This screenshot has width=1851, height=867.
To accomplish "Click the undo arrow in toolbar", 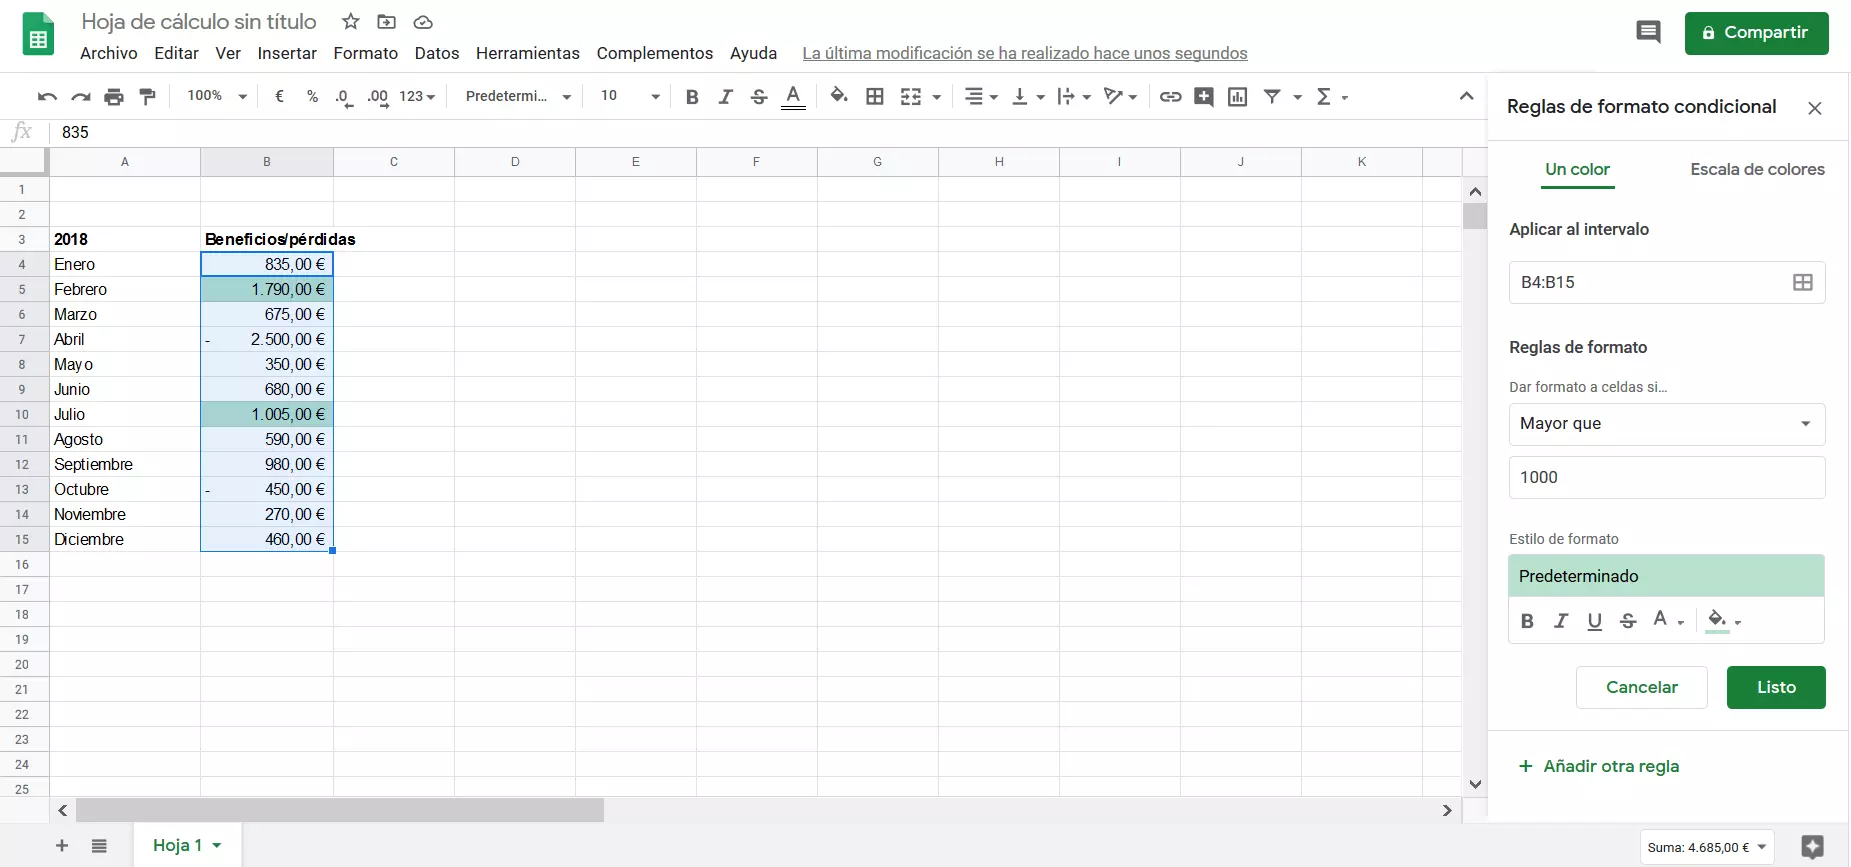I will point(47,97).
